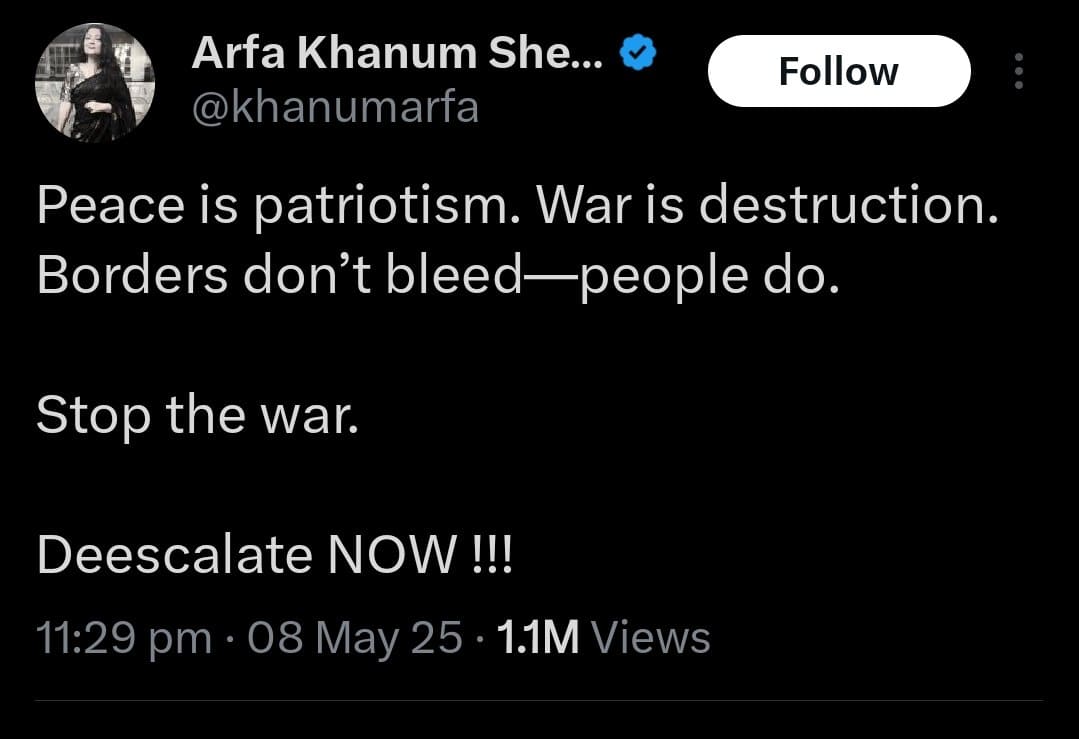Click the date 08 May 25

[355, 637]
